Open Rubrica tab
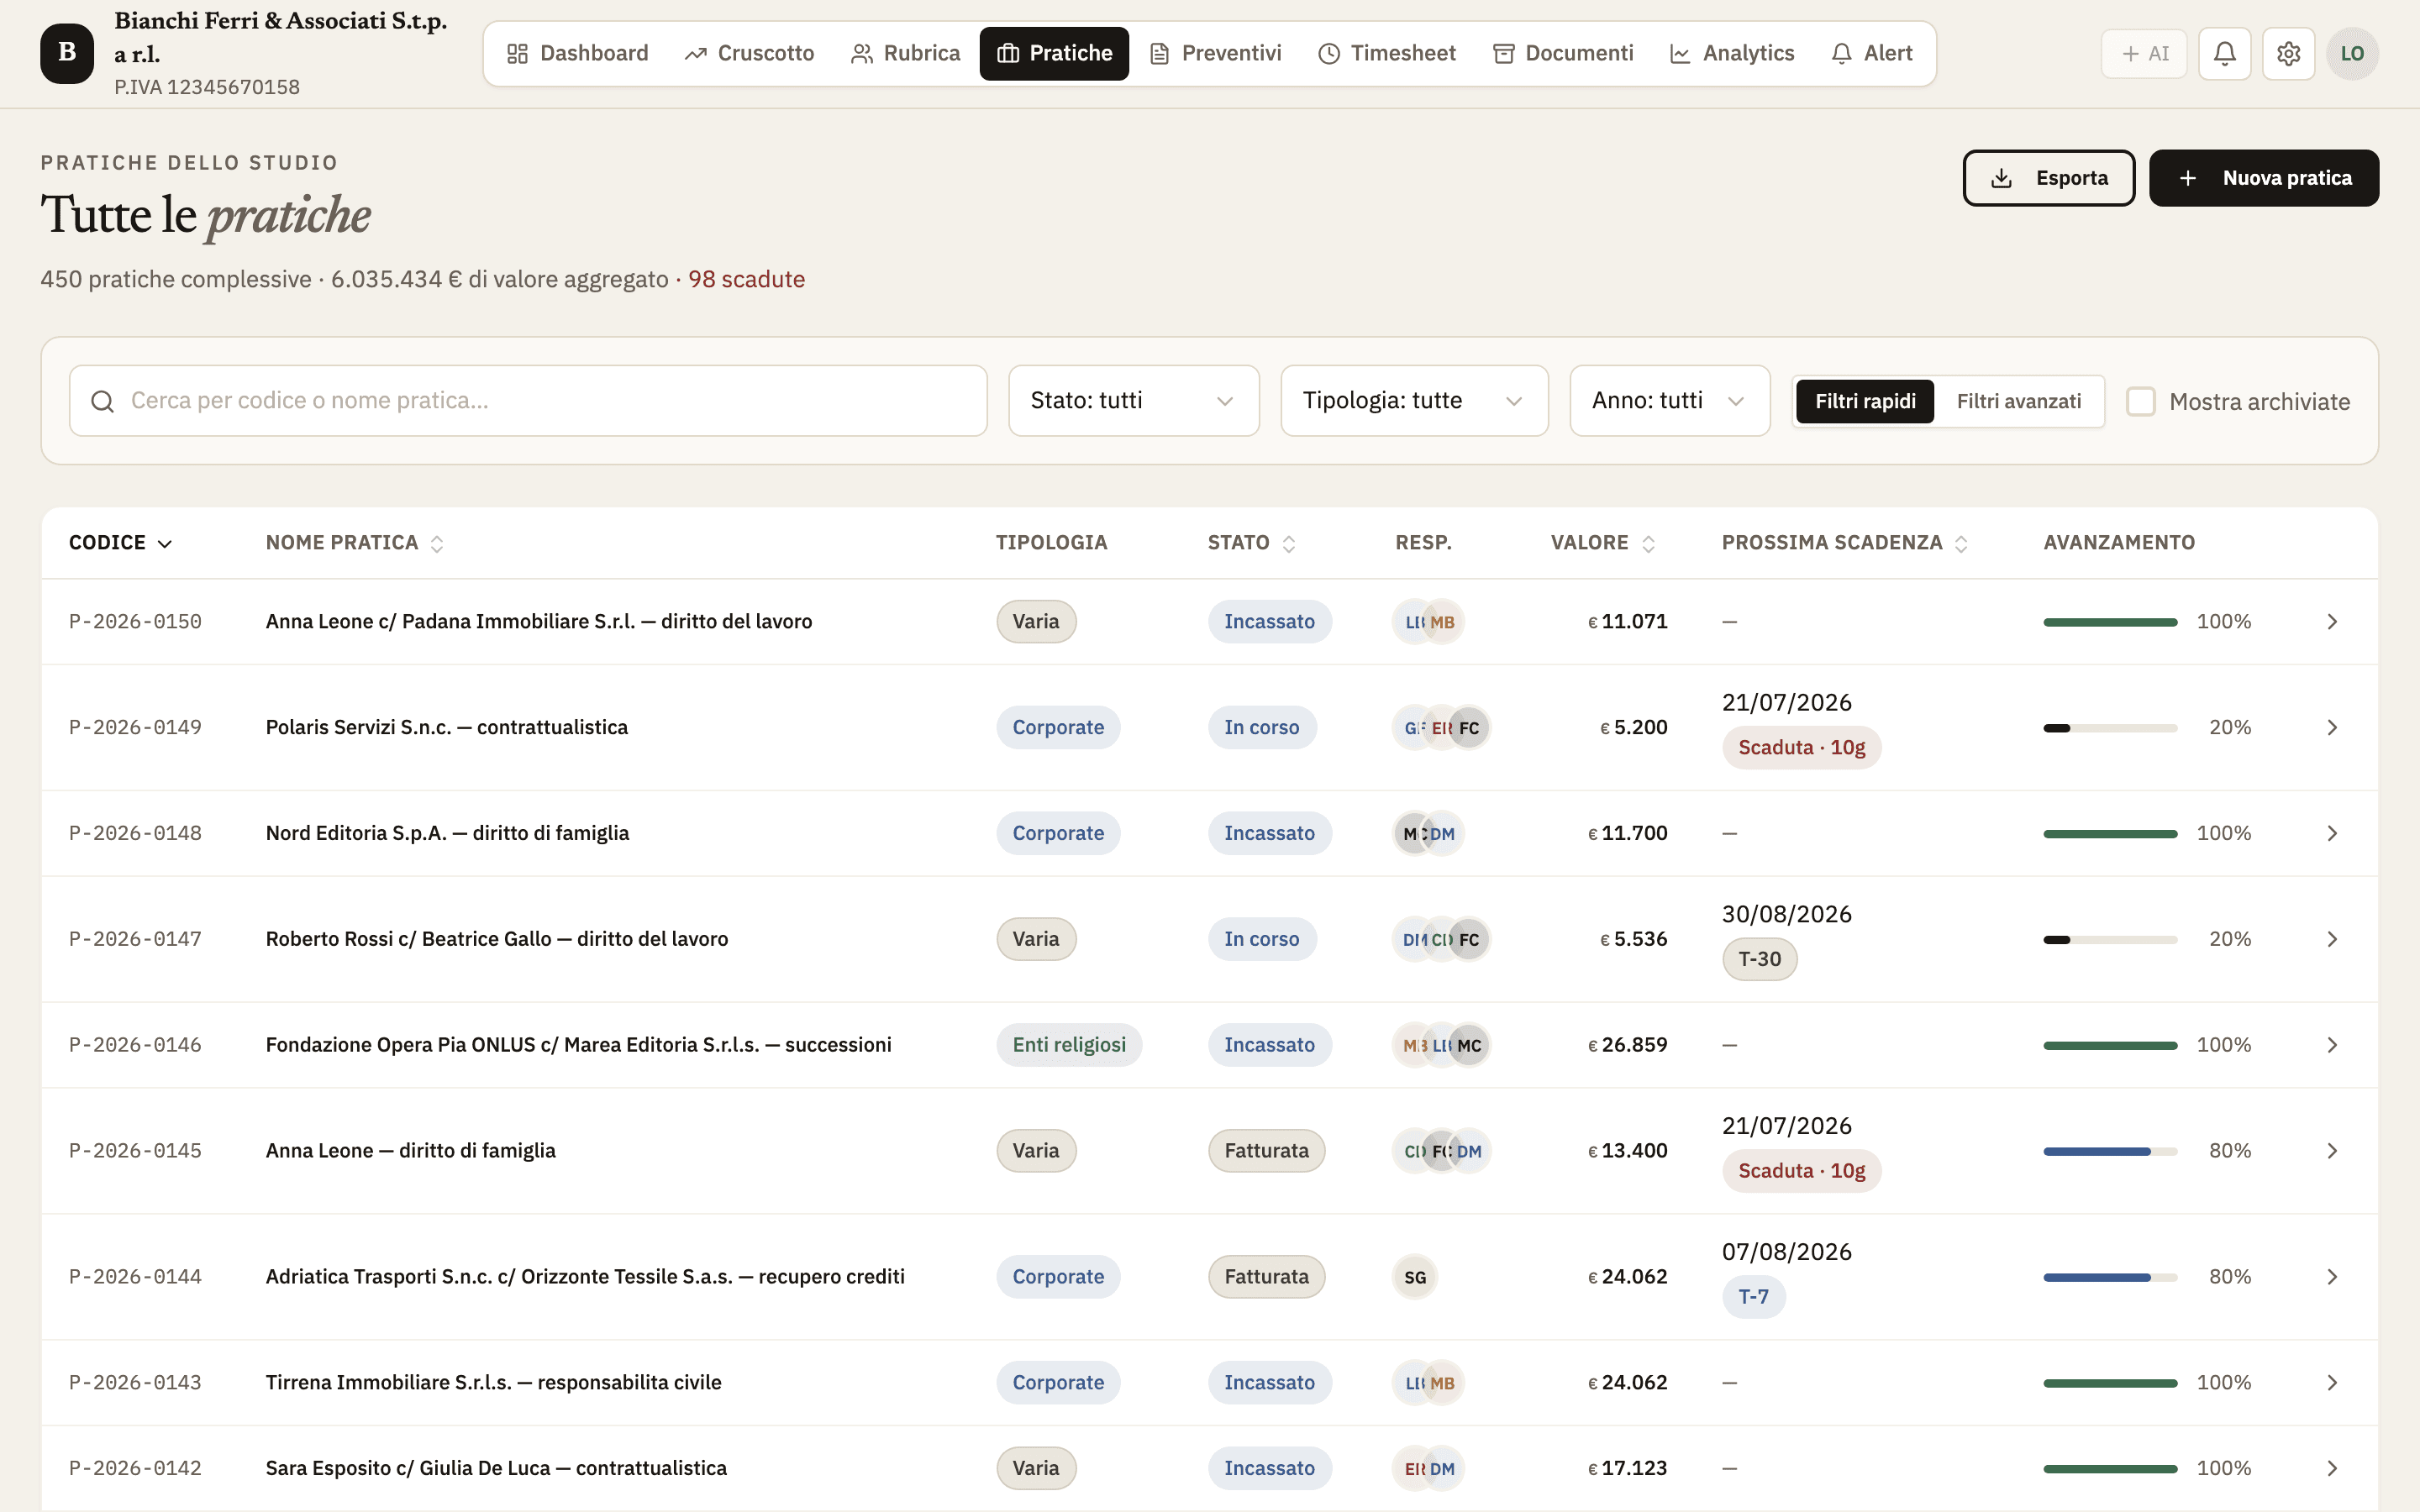2420x1512 pixels. (905, 53)
